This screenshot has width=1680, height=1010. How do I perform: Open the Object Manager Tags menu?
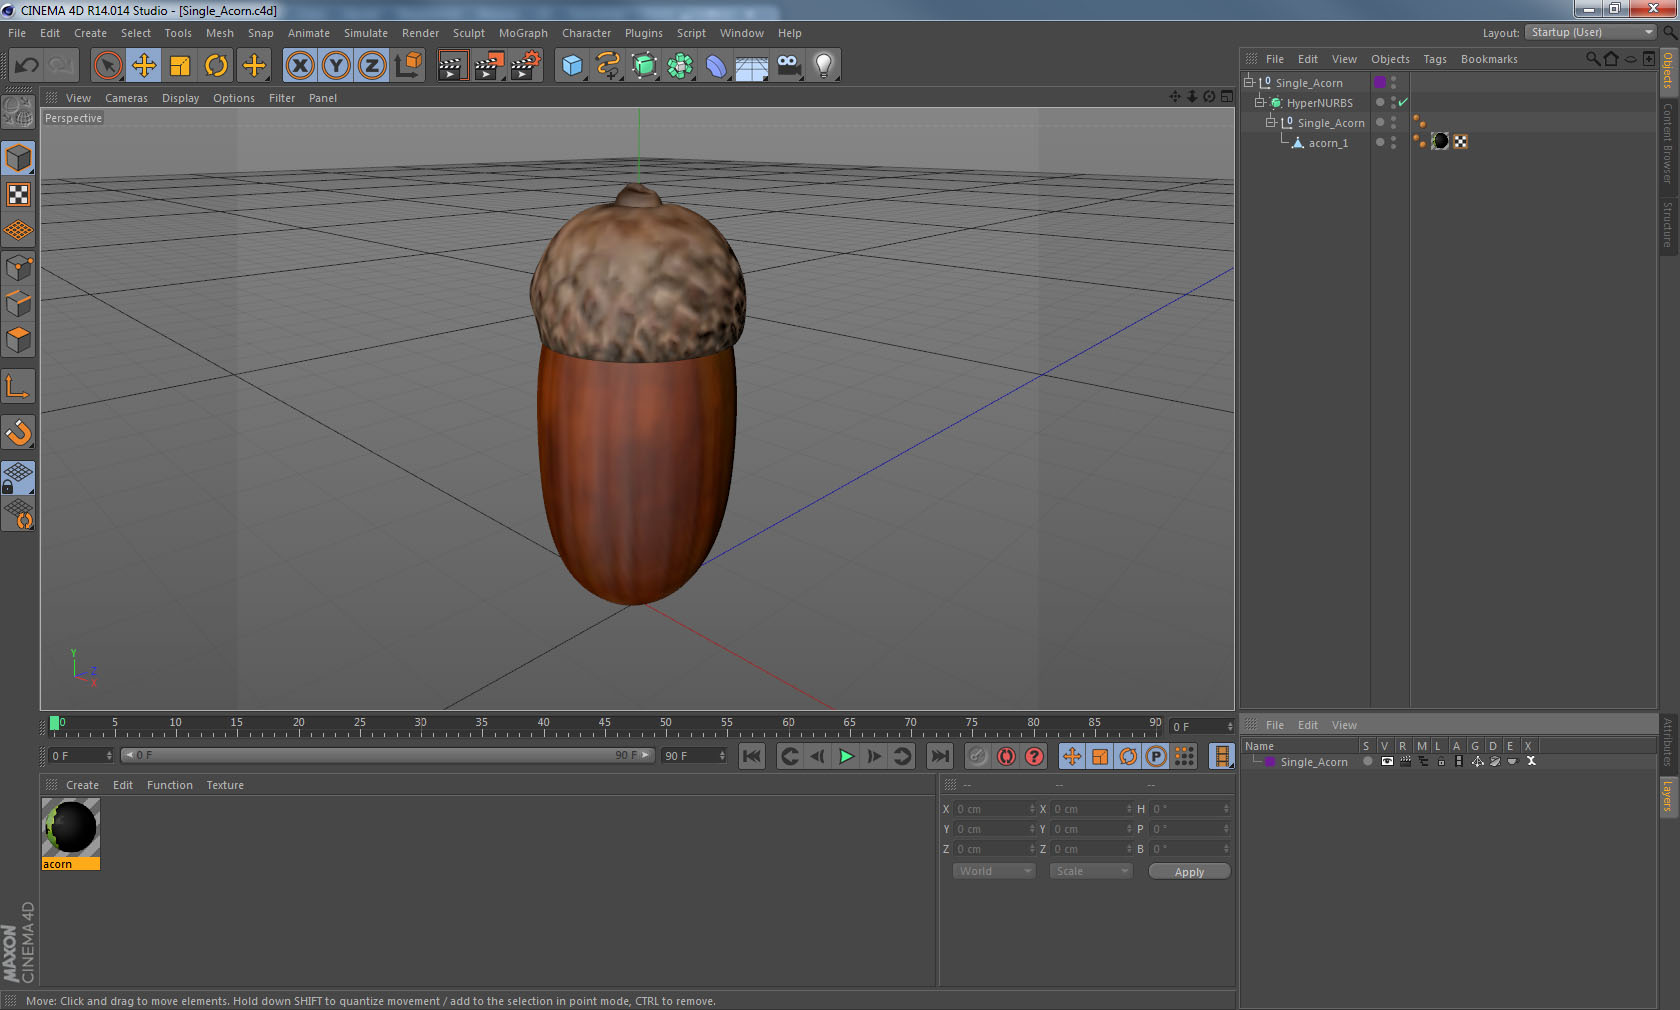click(1435, 59)
